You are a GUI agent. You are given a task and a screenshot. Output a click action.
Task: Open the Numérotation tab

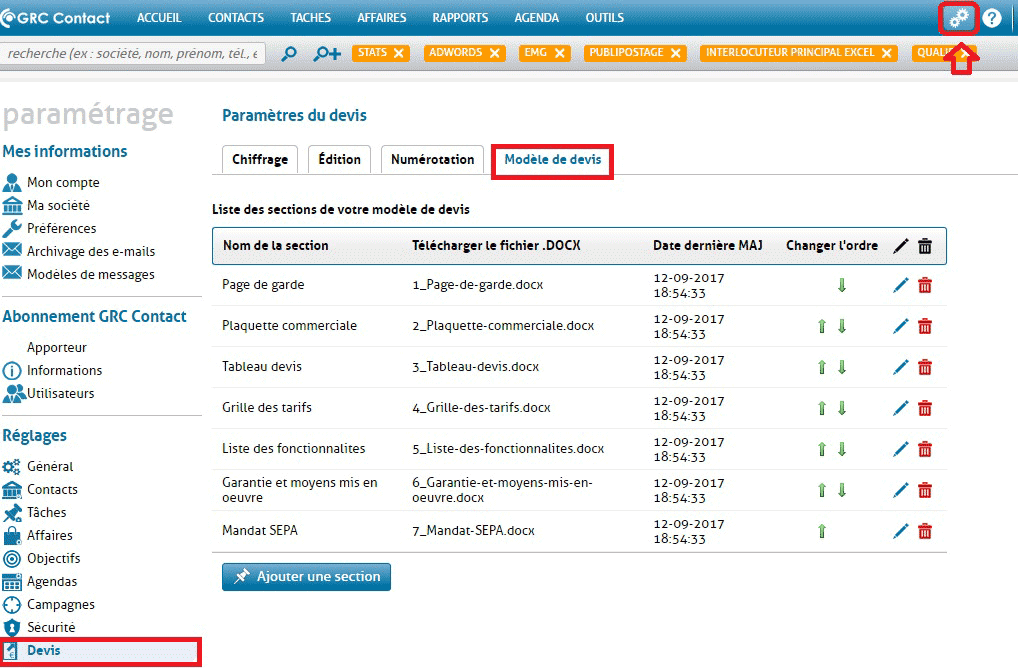click(432, 160)
